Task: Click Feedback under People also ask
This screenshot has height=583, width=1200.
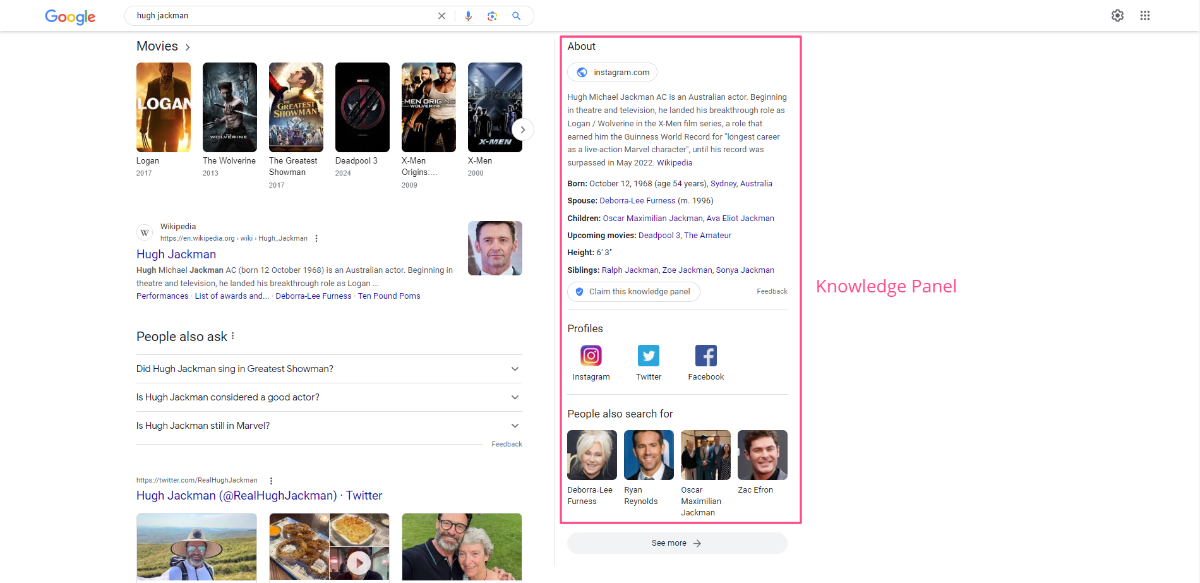Action: [506, 444]
